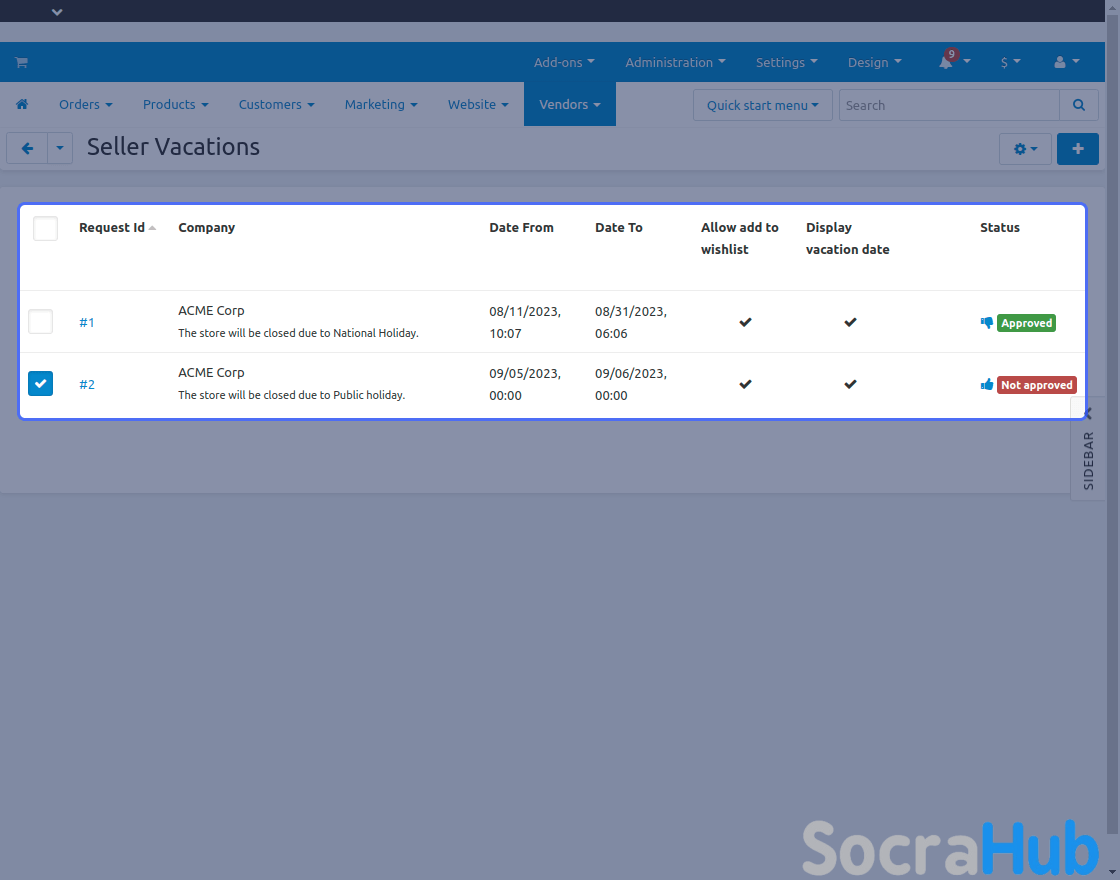Screen dimensions: 1120x880
Task: Open request #2 link
Action: tap(87, 385)
